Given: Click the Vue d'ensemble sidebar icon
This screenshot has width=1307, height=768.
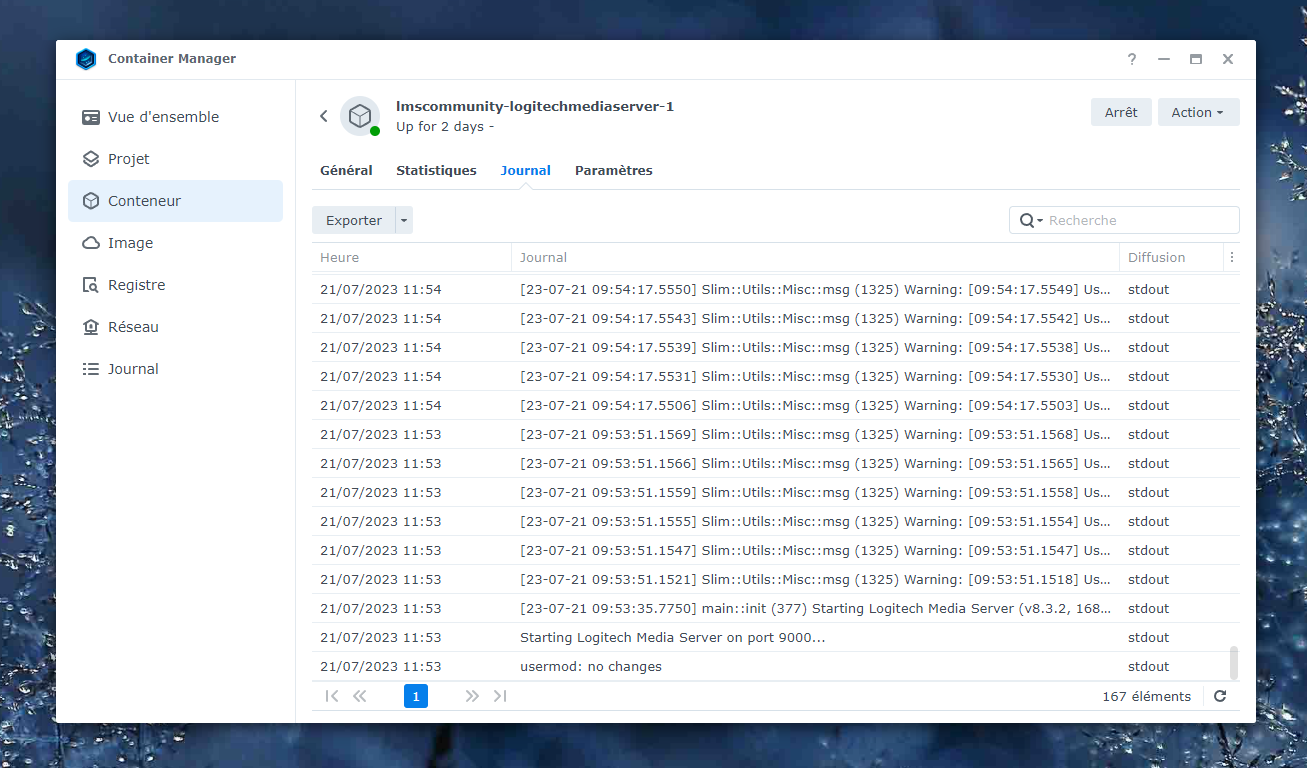Looking at the screenshot, I should coord(91,117).
